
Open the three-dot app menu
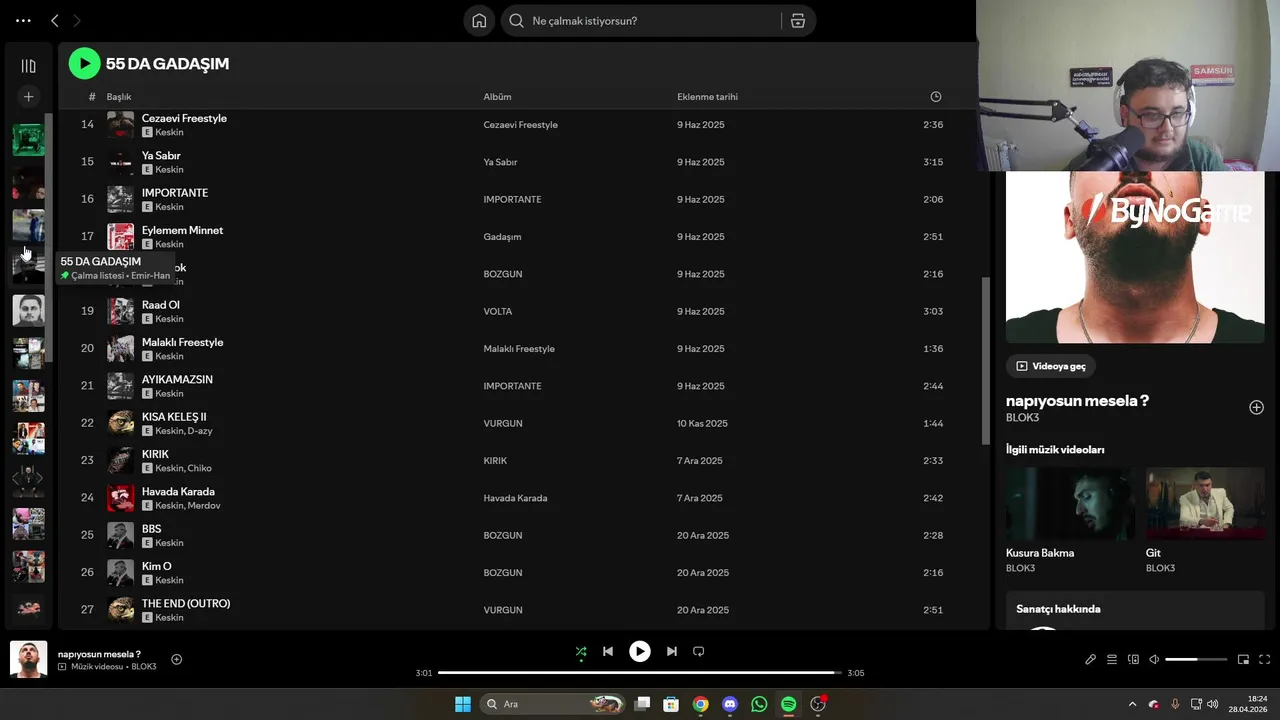23,20
